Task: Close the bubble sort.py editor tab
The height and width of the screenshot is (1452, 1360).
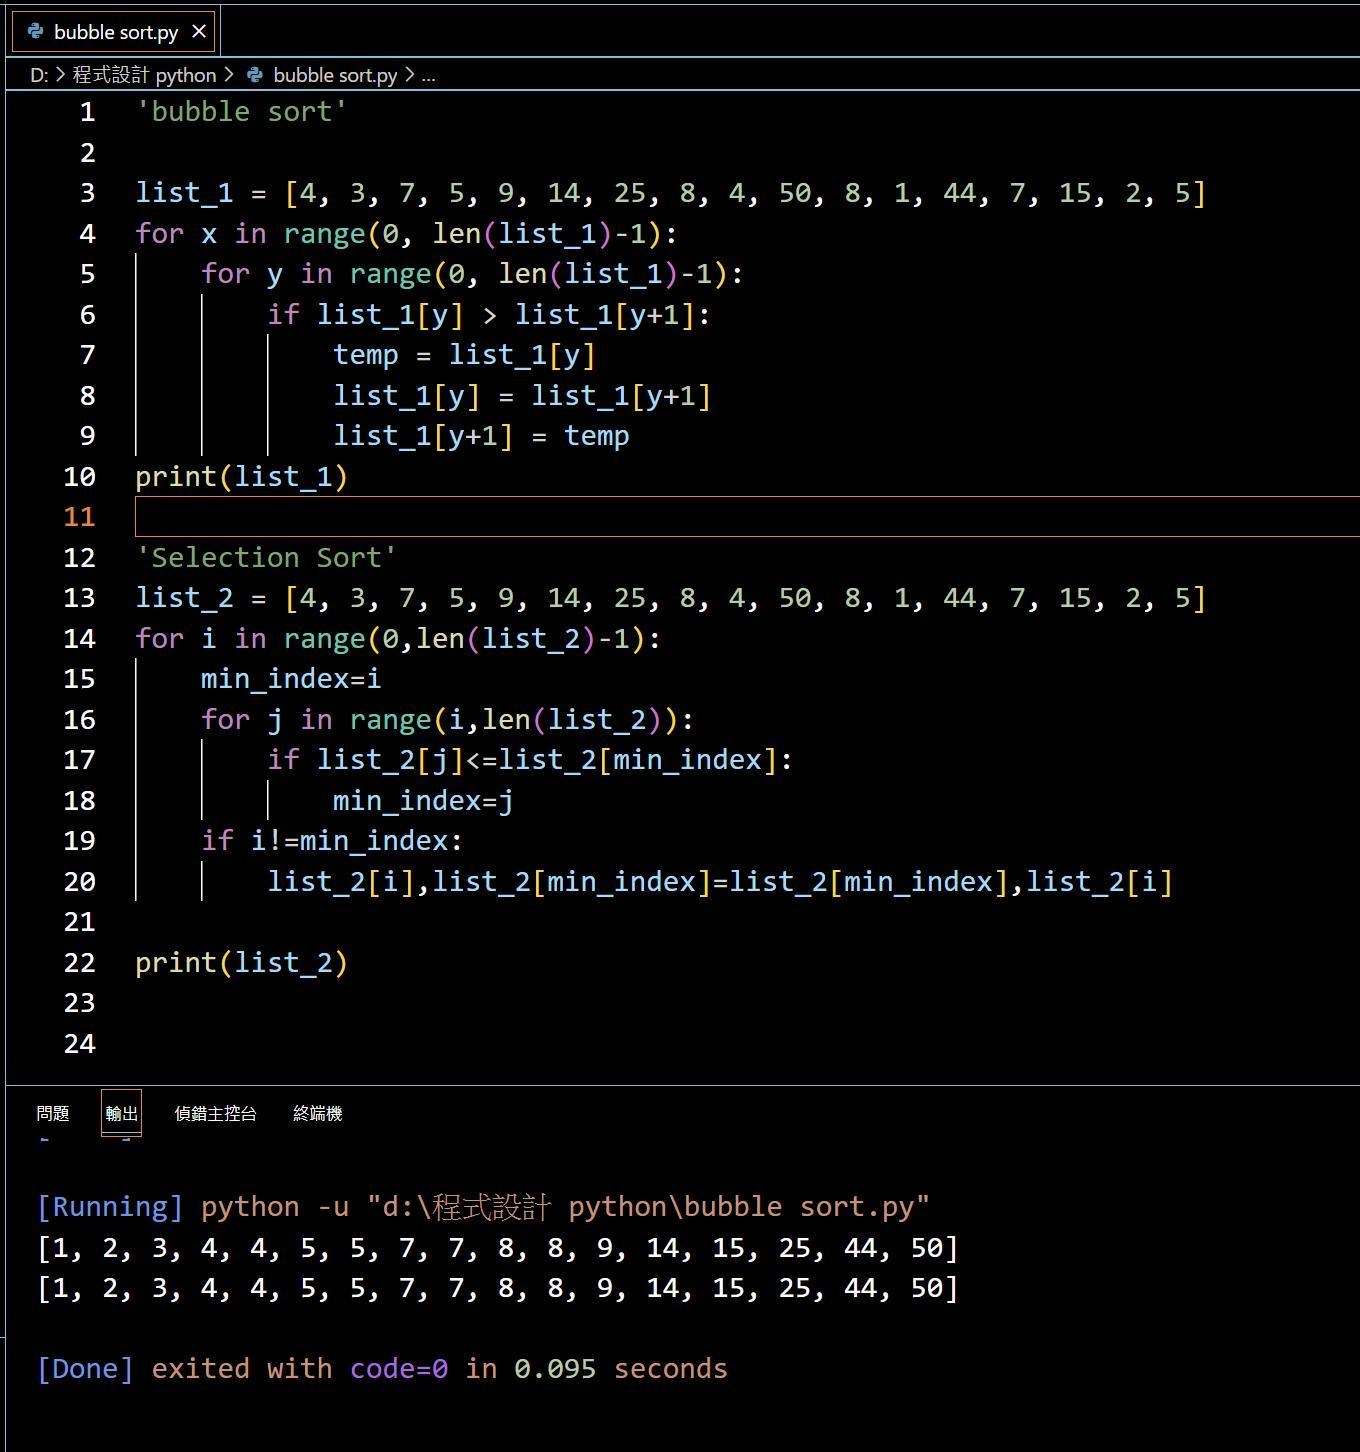Action: tap(199, 32)
